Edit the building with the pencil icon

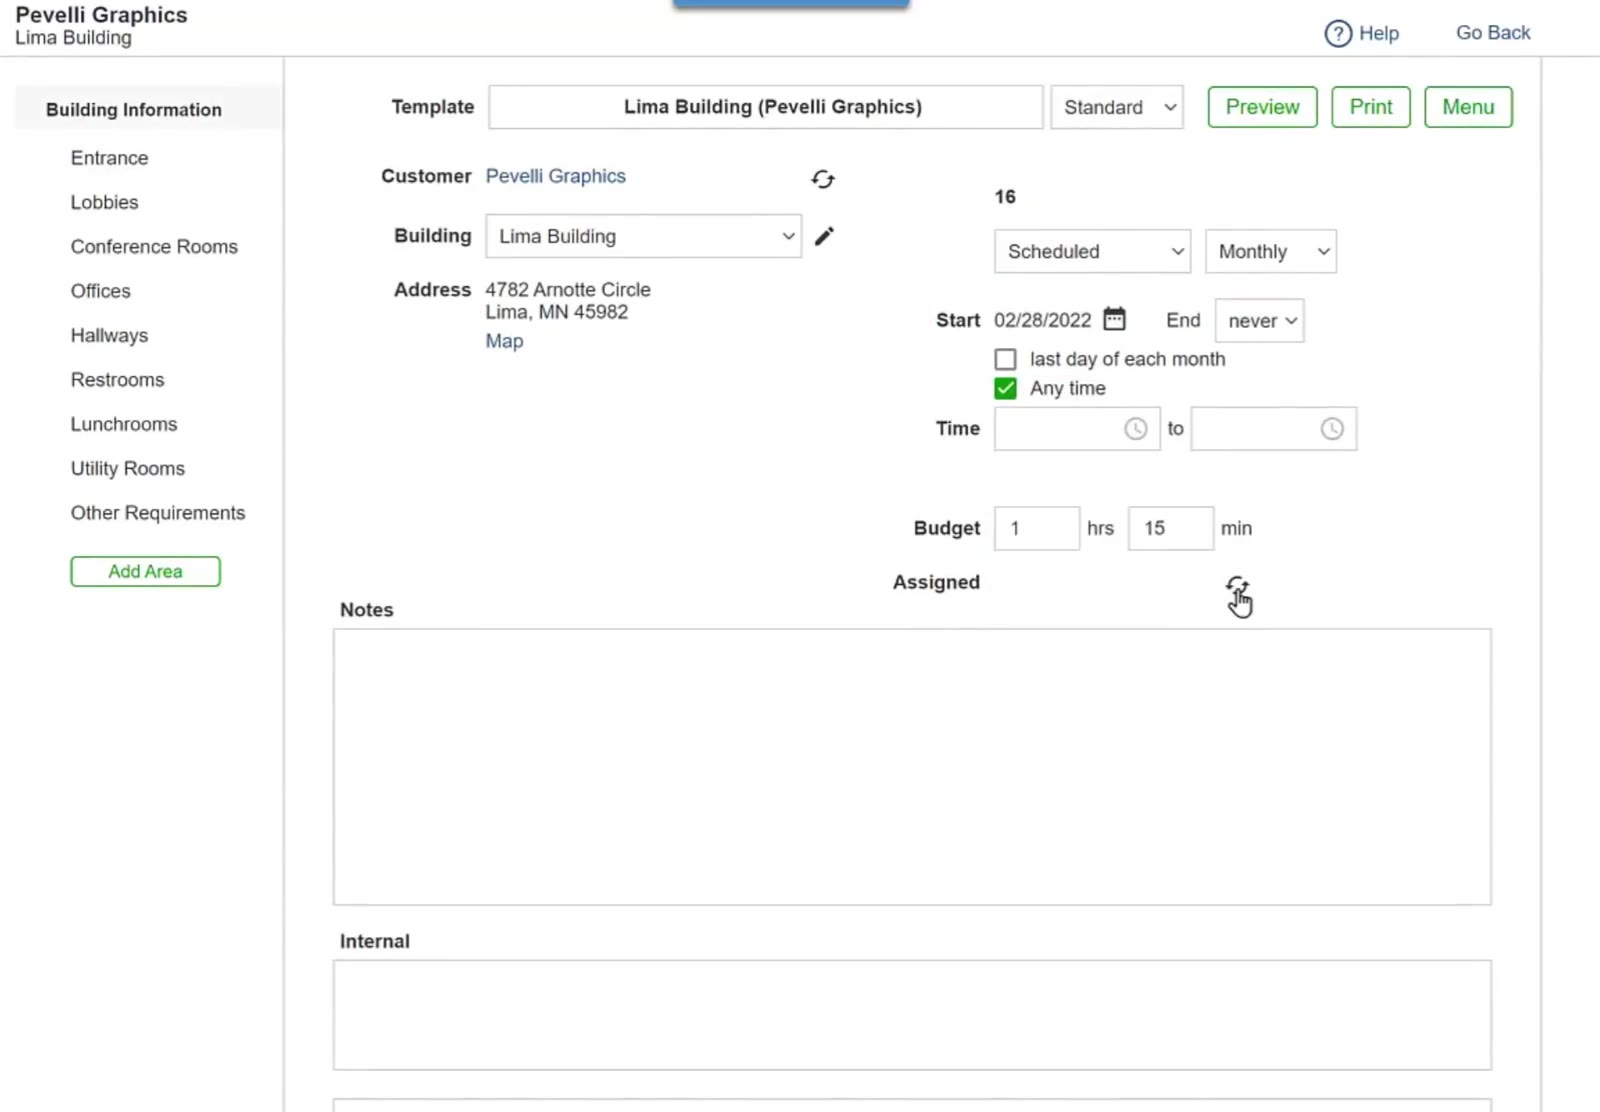pyautogui.click(x=824, y=236)
